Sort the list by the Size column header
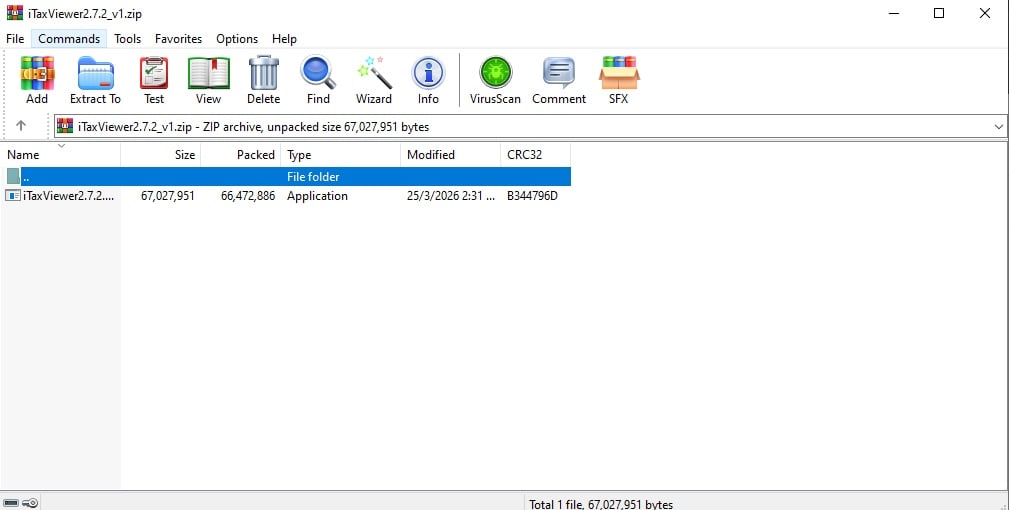This screenshot has width=1009, height=510. point(161,154)
